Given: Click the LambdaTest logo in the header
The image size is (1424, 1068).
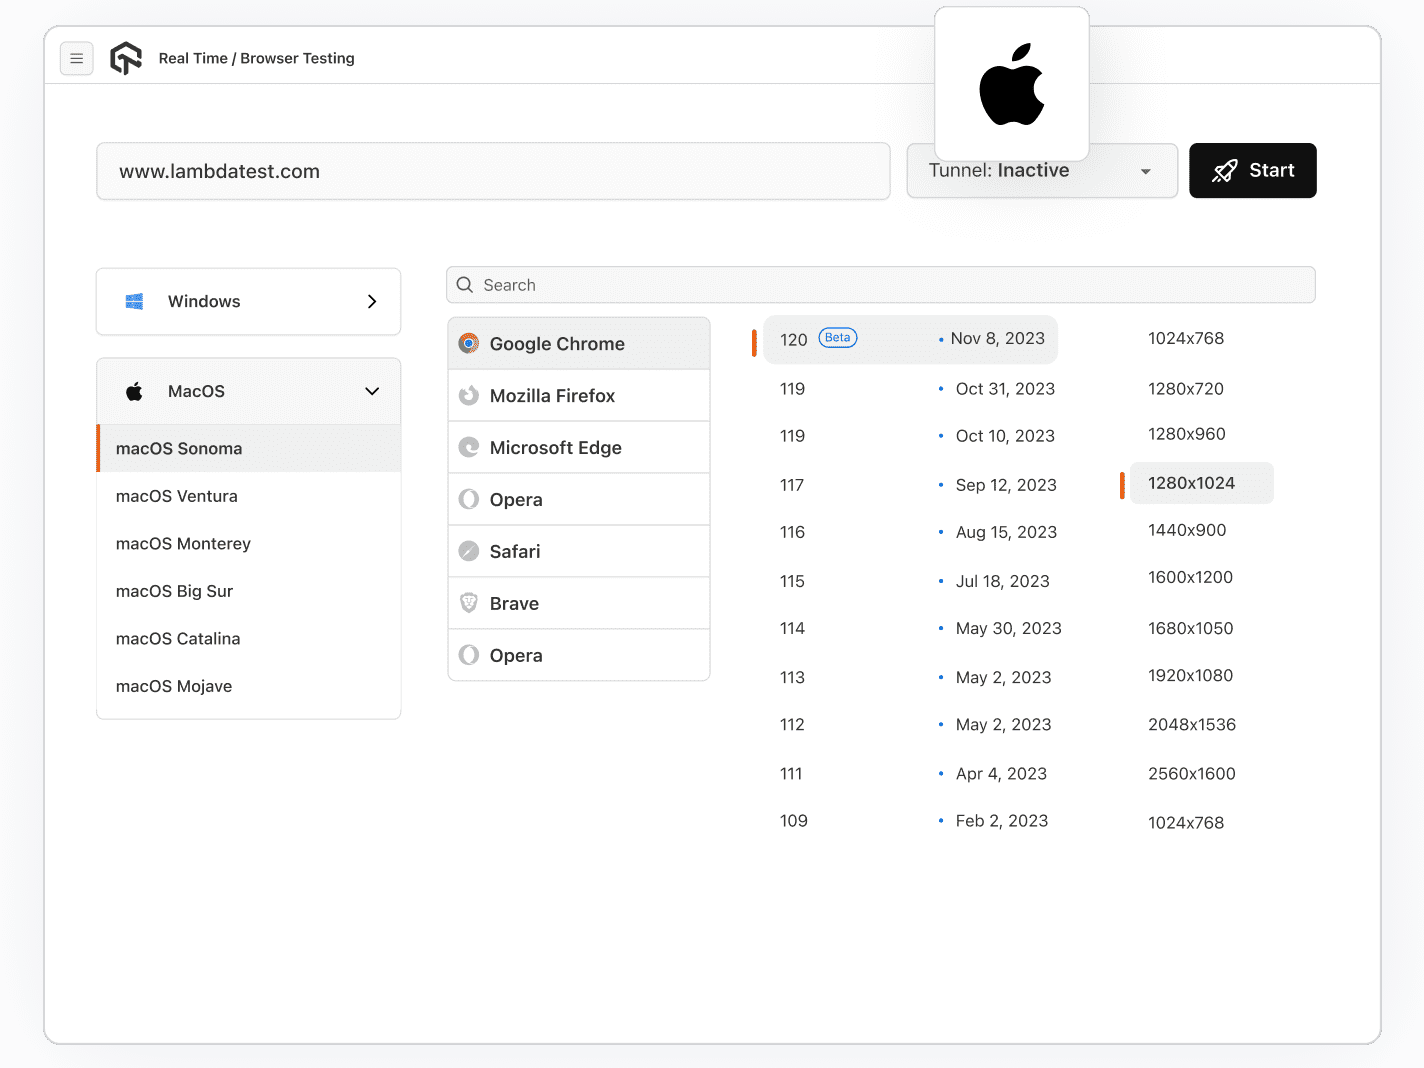Looking at the screenshot, I should point(126,58).
